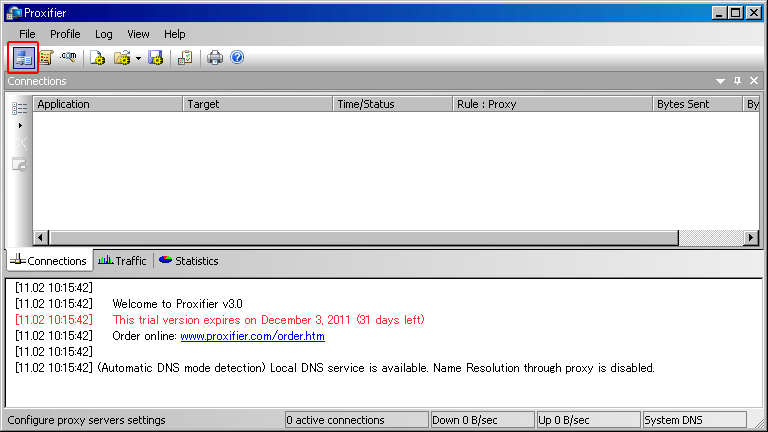This screenshot has height=432, width=768.
Task: Expand the small arrow in connections sidebar
Action: coord(20,126)
